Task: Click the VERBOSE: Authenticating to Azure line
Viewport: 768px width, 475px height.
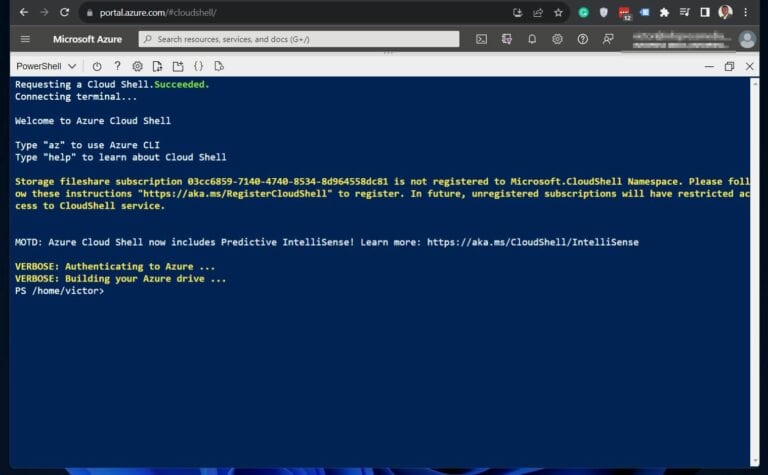Action: coord(115,266)
